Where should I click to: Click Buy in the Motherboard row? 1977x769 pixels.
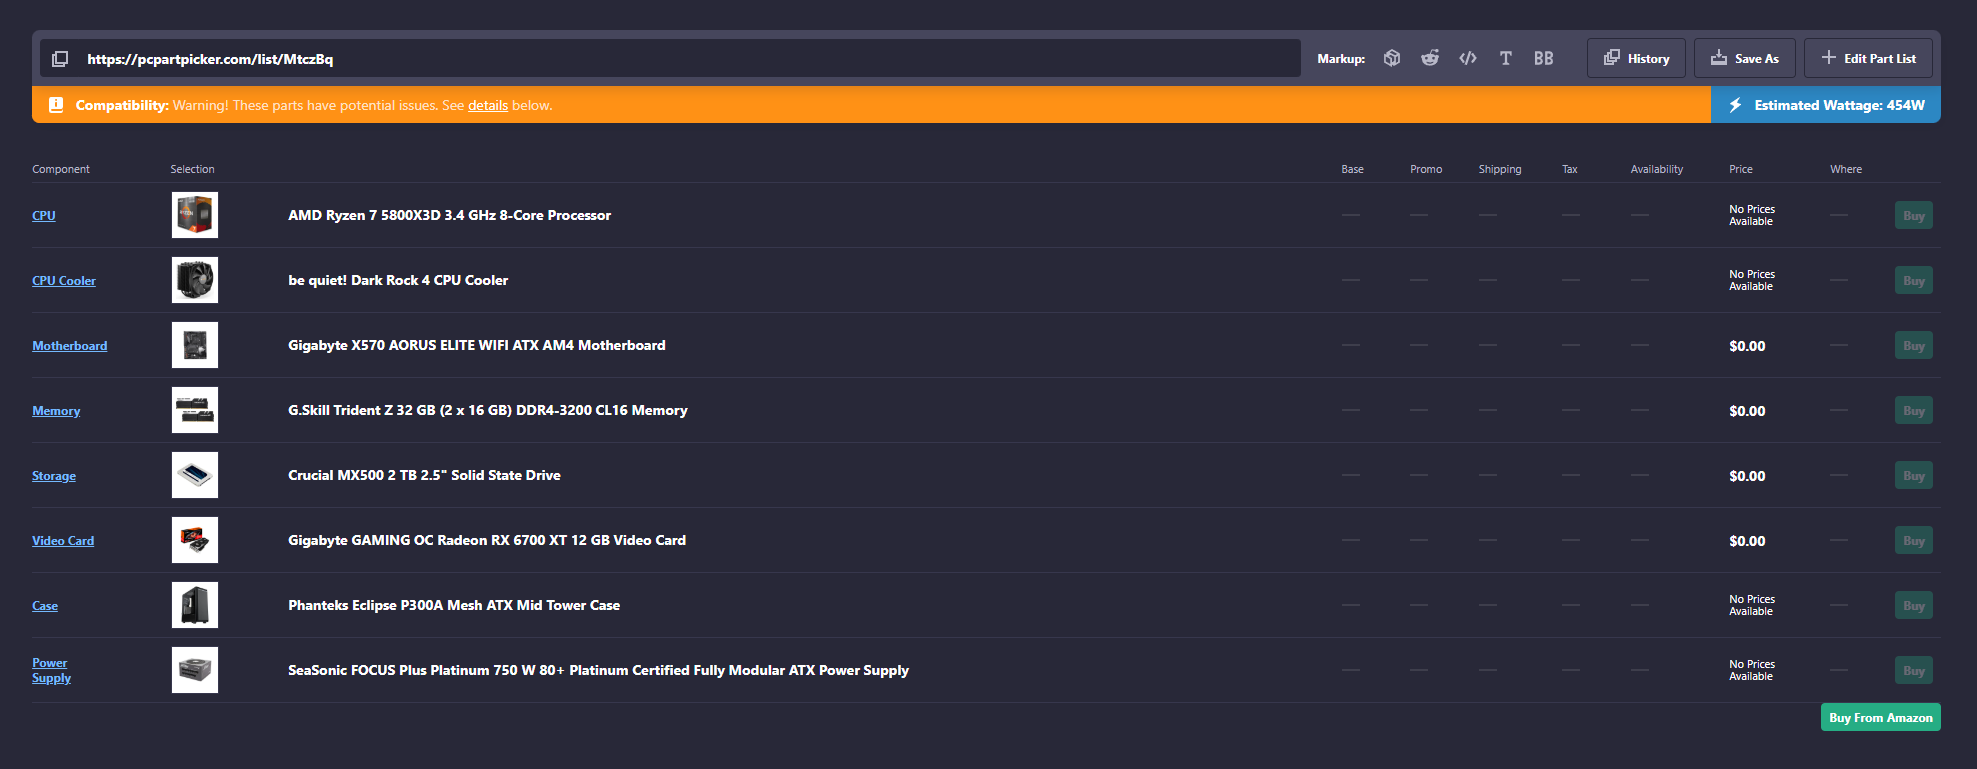click(1914, 345)
